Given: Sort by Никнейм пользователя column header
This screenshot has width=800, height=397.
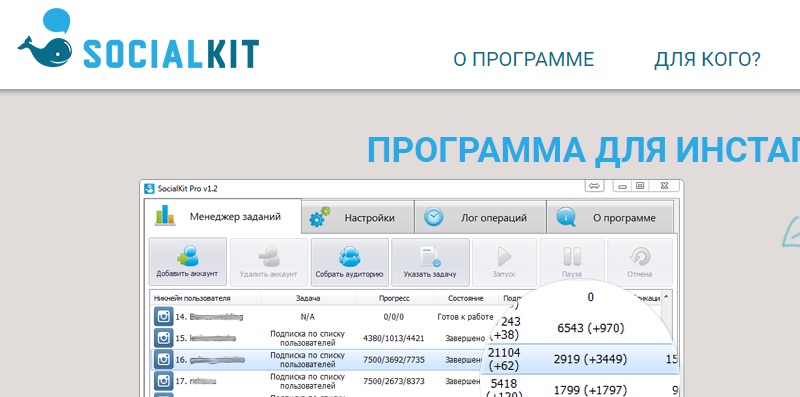Looking at the screenshot, I should pos(192,298).
